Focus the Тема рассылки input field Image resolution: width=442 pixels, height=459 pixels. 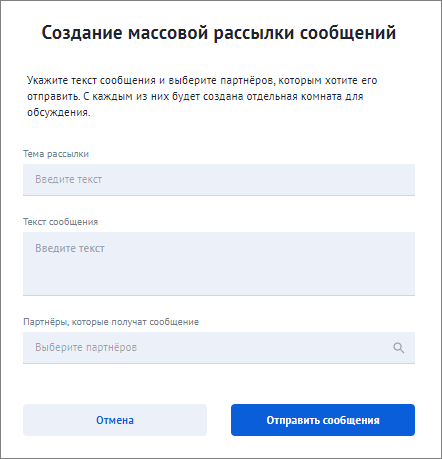click(x=219, y=180)
